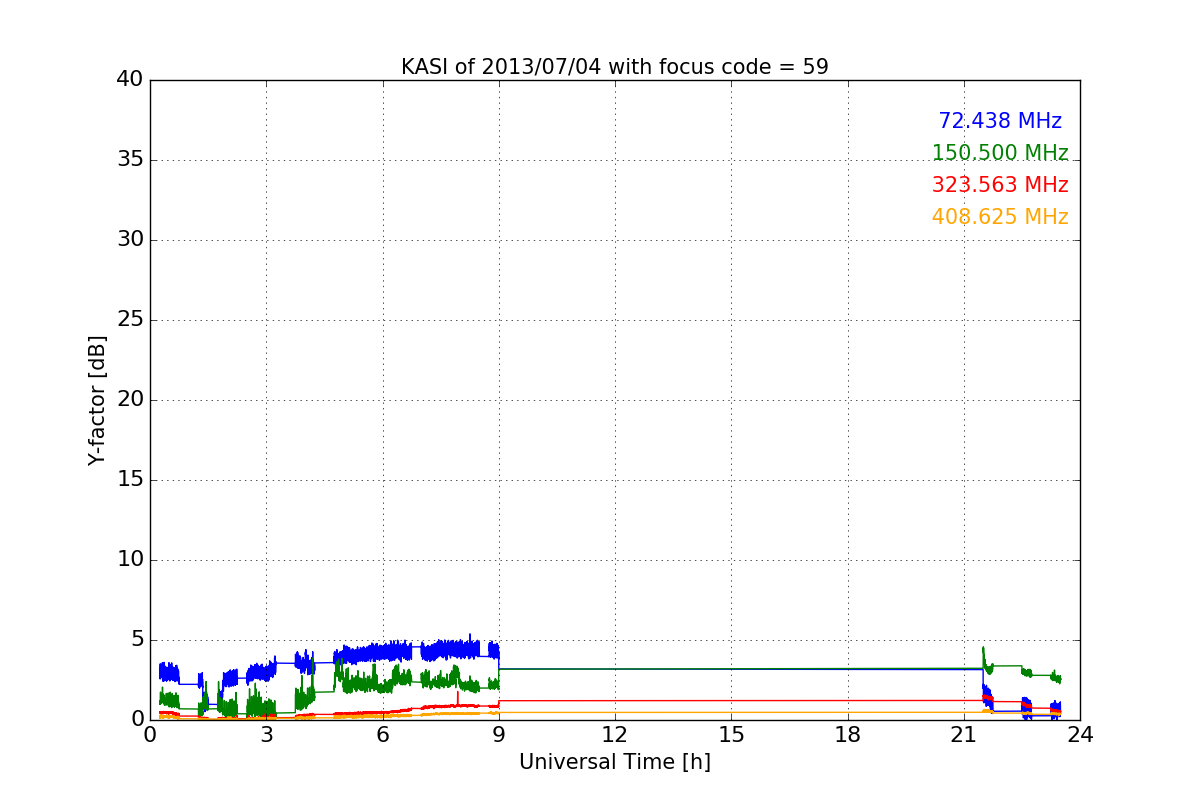The image size is (1200, 800).
Task: Click the y-axis tick label 10
Action: [x=130, y=560]
